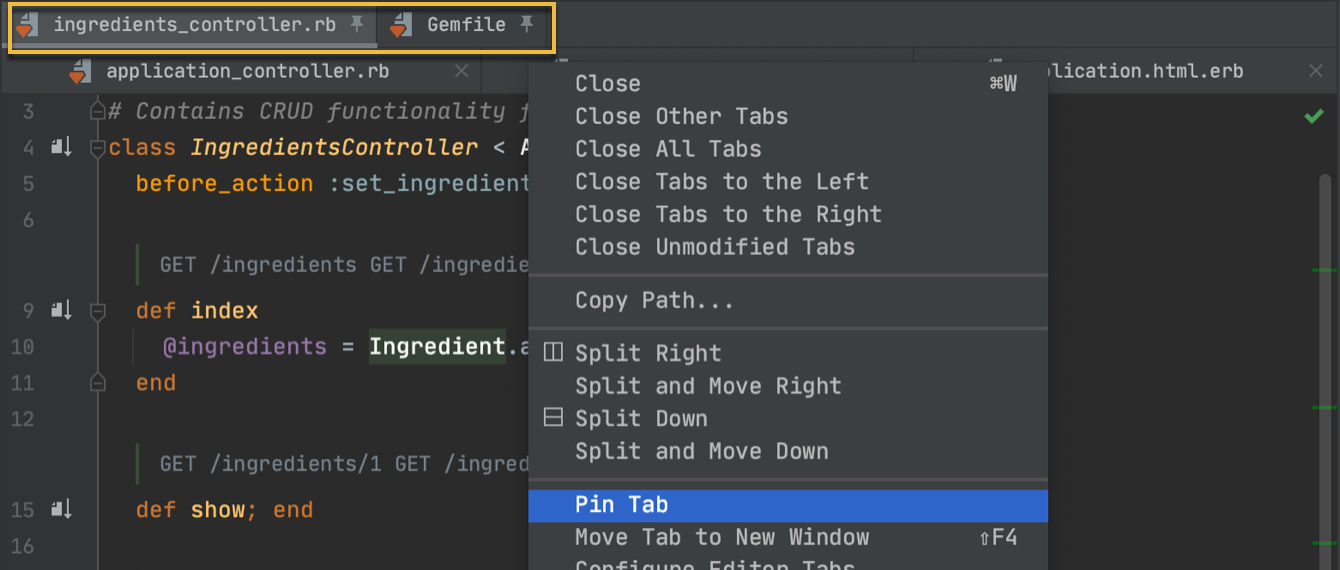
Task: Close the application.html.erb tab
Action: pos(1316,71)
